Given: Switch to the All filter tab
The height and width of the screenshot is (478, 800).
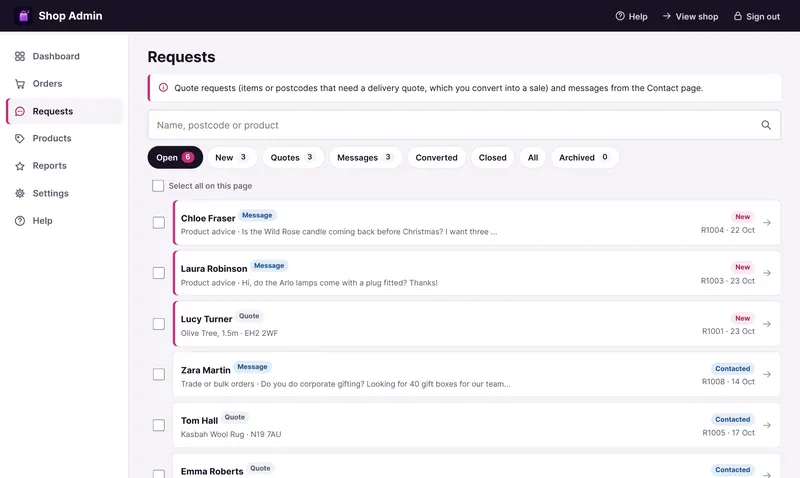Looking at the screenshot, I should (533, 157).
